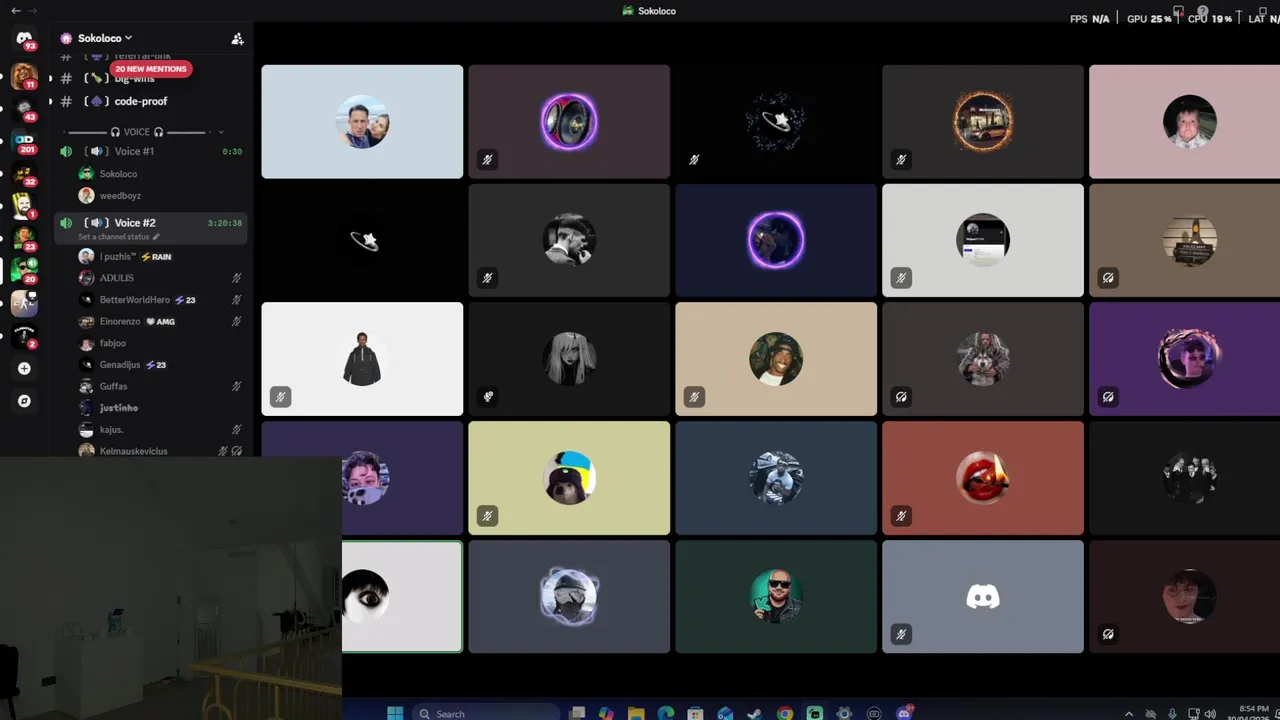Open the server icon with 2 badge
This screenshot has width=1280, height=720.
(24, 335)
